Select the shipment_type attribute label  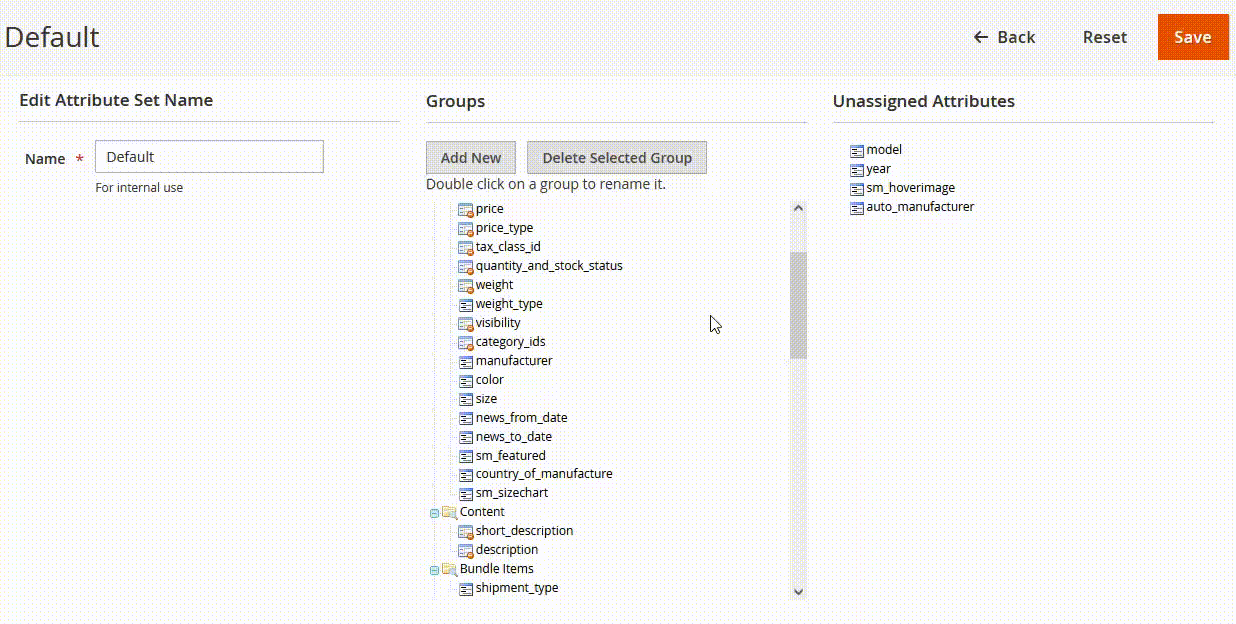coord(517,588)
